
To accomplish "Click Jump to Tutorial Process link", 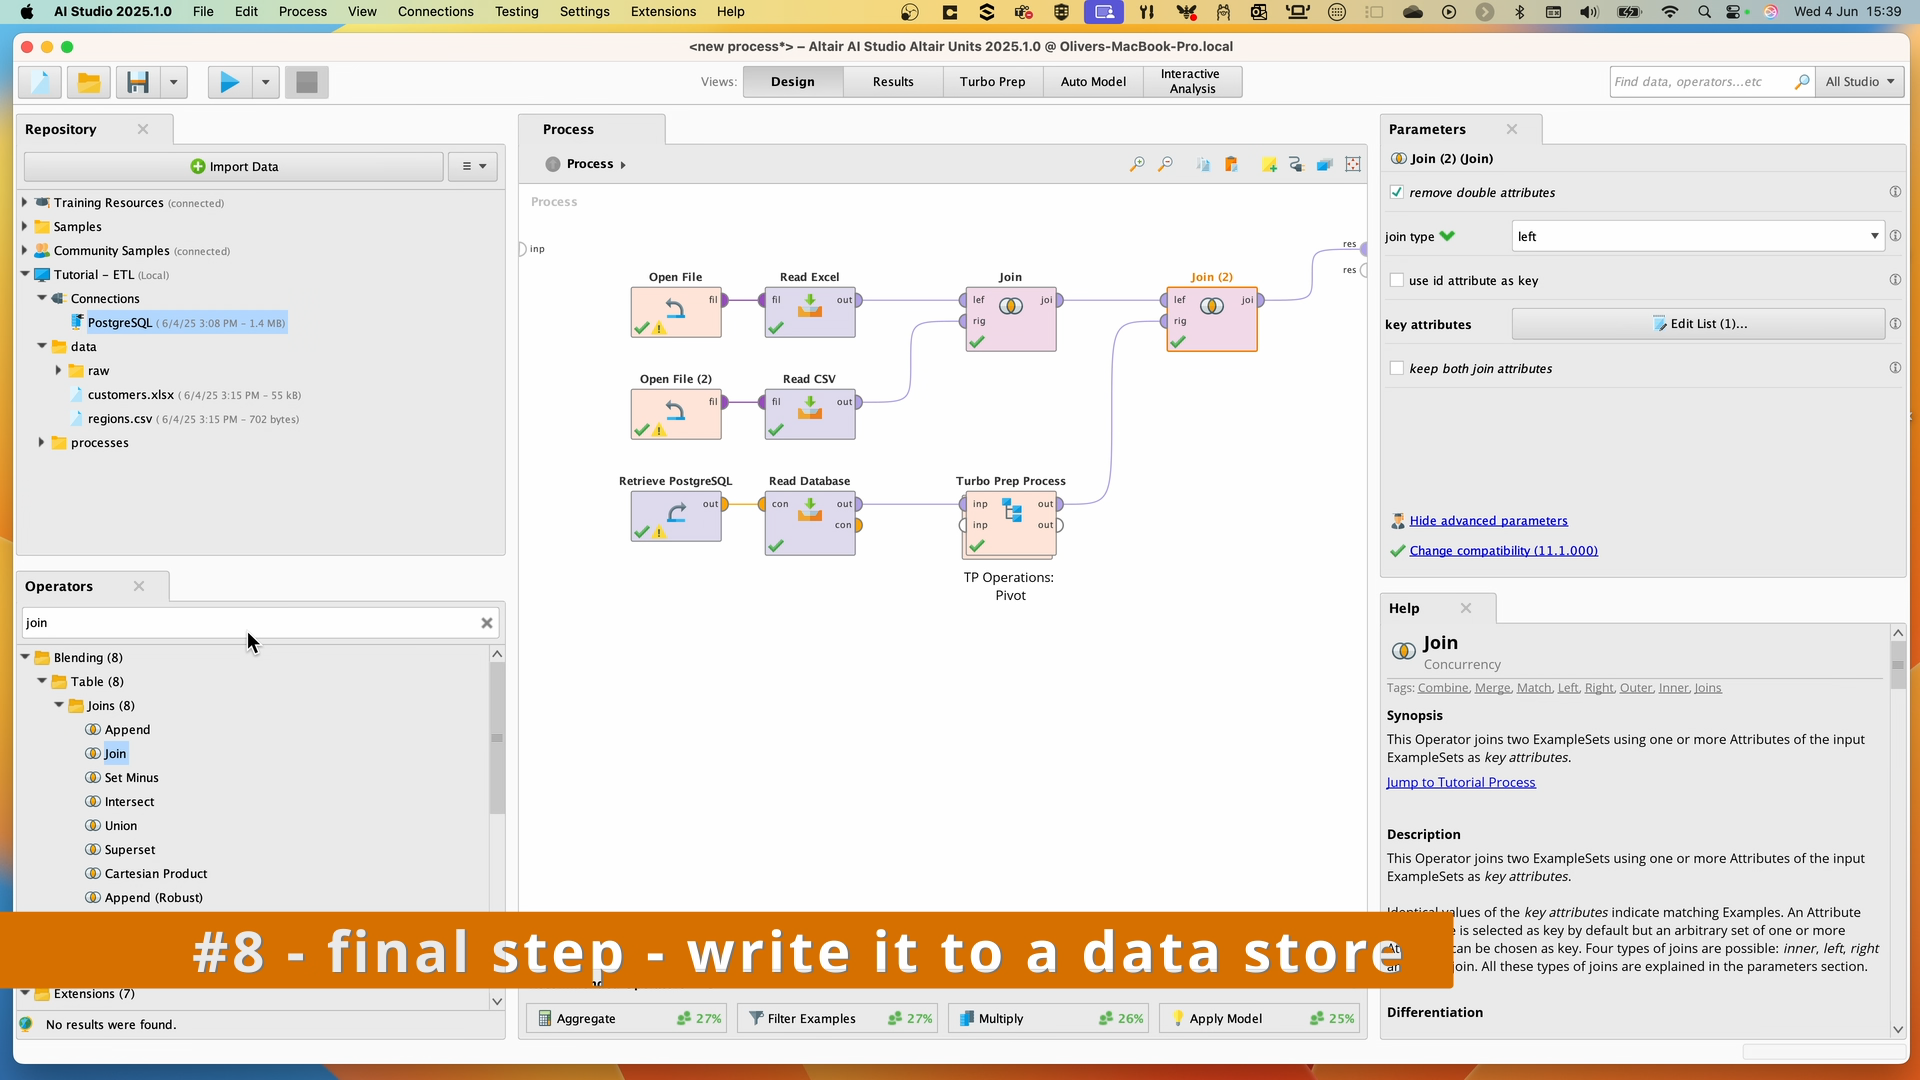I will click(x=1460, y=783).
